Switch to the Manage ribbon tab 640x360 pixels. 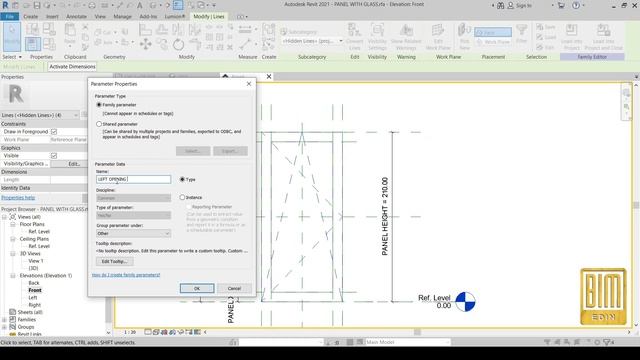(122, 17)
